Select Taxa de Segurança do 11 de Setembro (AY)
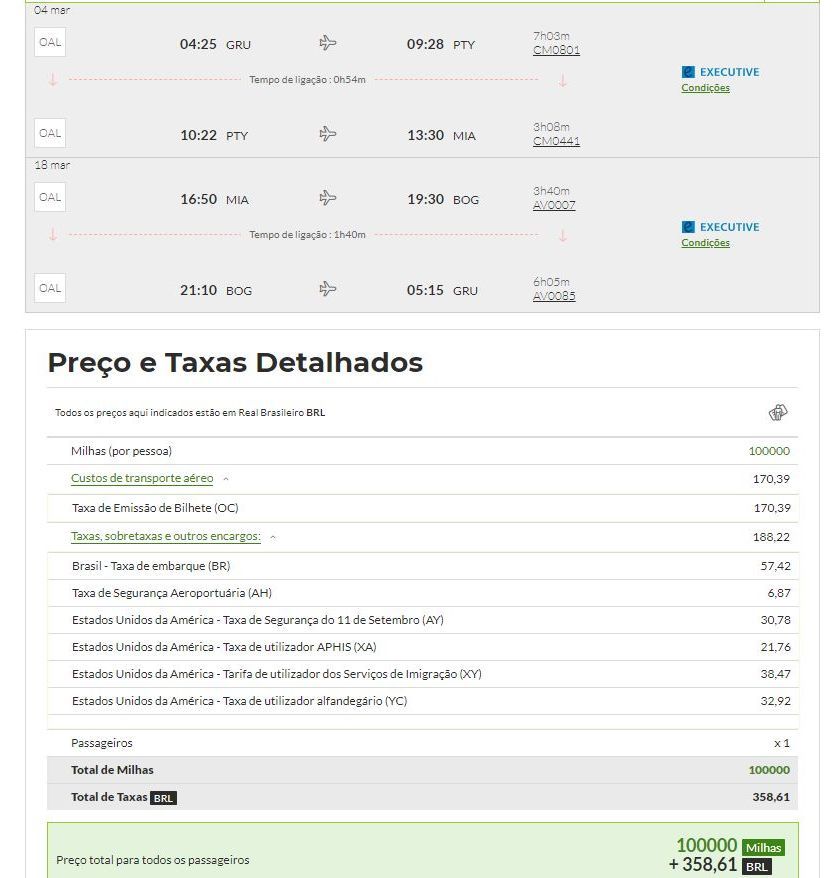 [423, 620]
